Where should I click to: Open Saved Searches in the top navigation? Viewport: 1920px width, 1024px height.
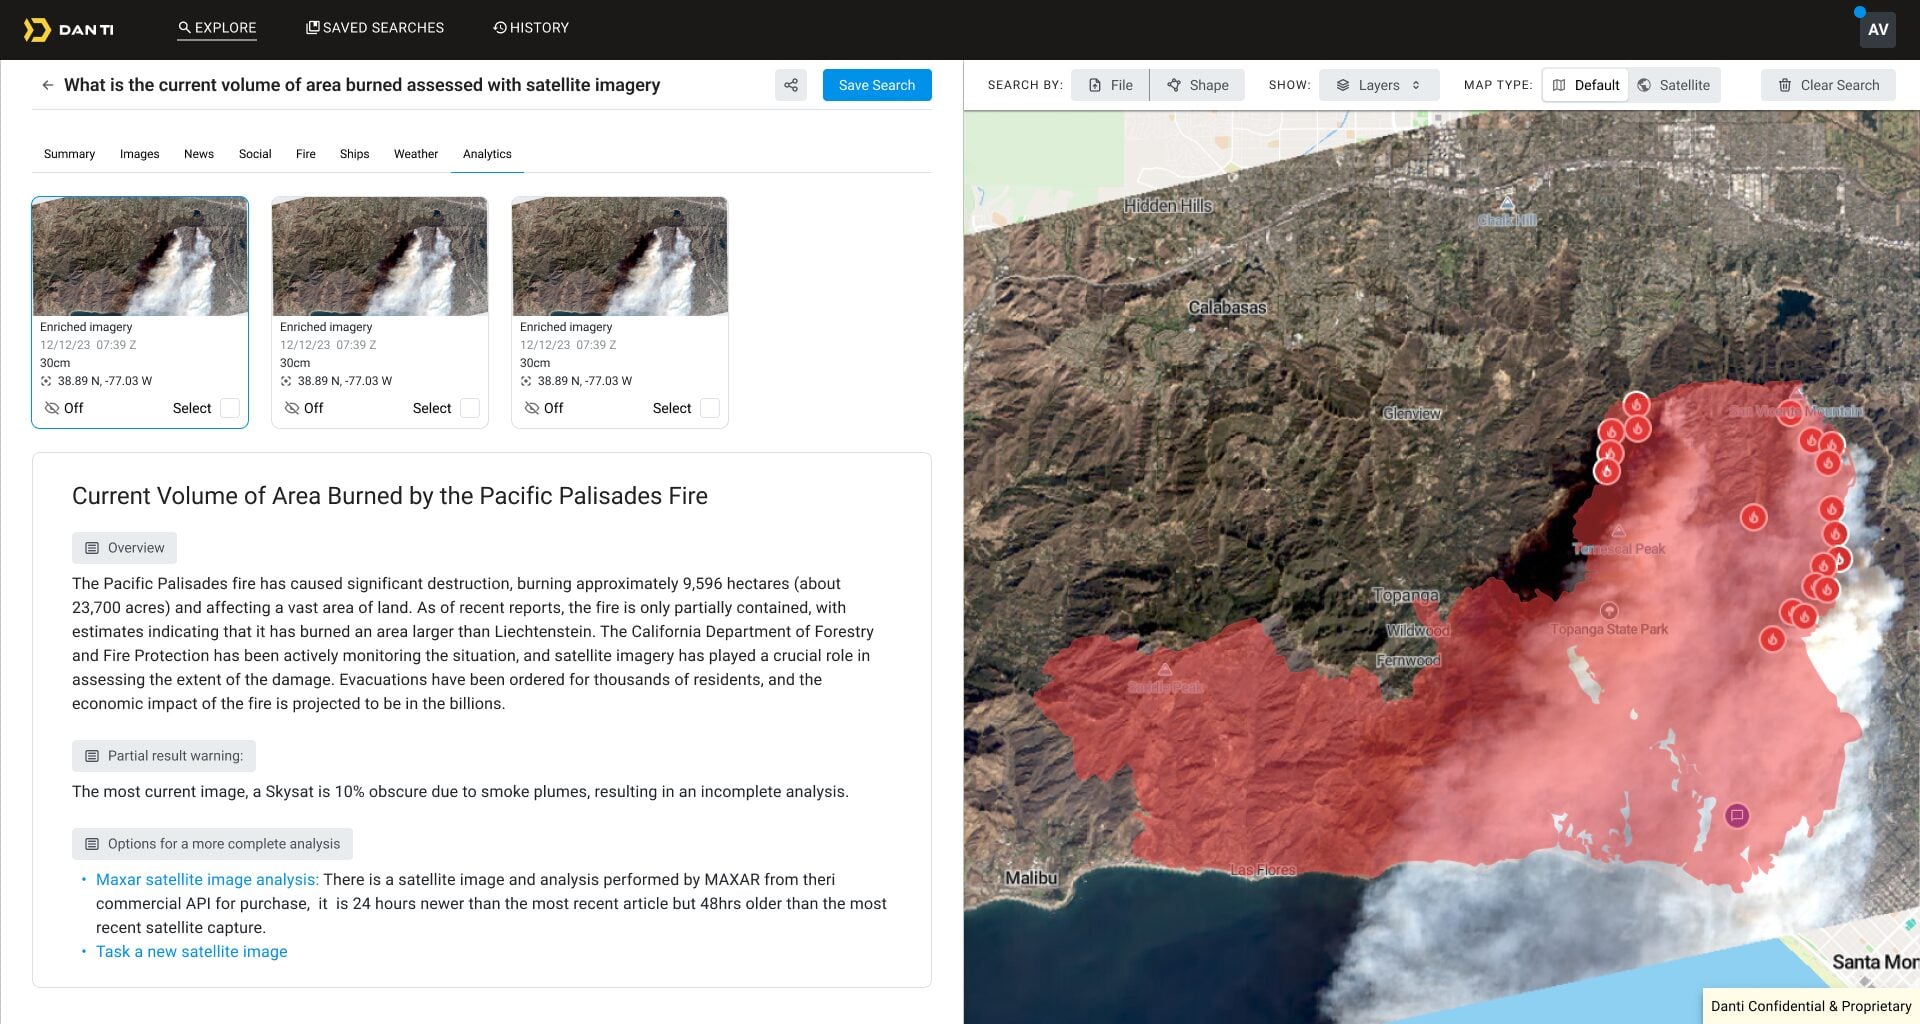[x=375, y=28]
